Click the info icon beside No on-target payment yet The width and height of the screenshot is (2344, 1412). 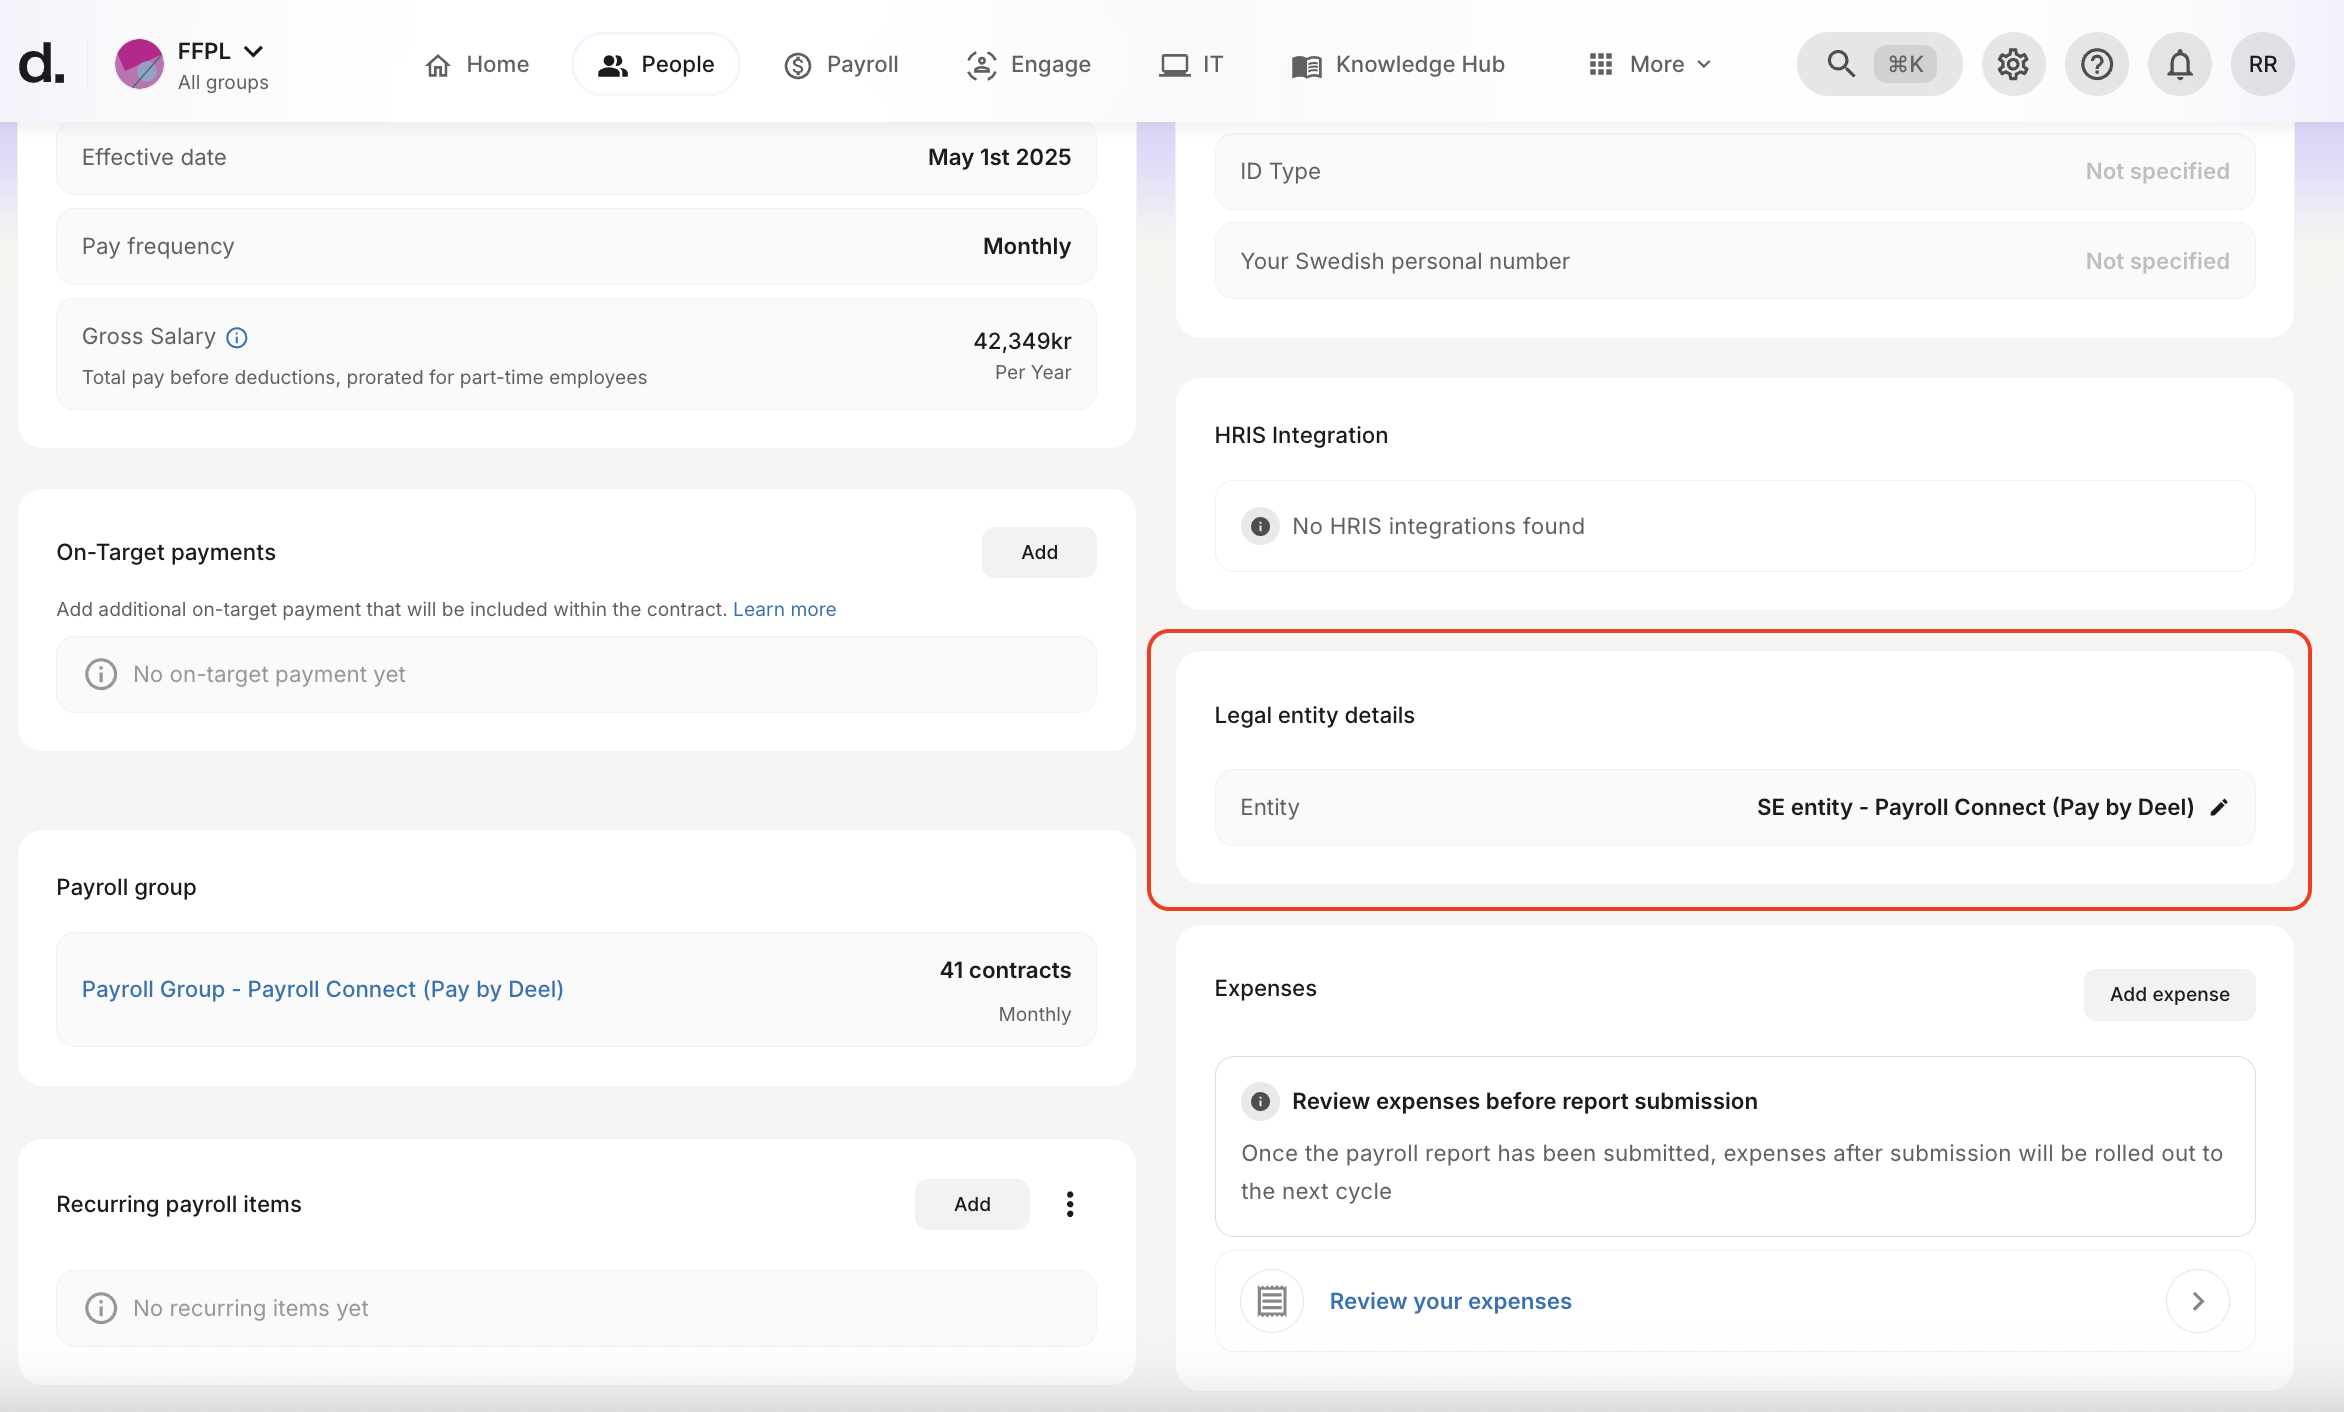click(100, 674)
